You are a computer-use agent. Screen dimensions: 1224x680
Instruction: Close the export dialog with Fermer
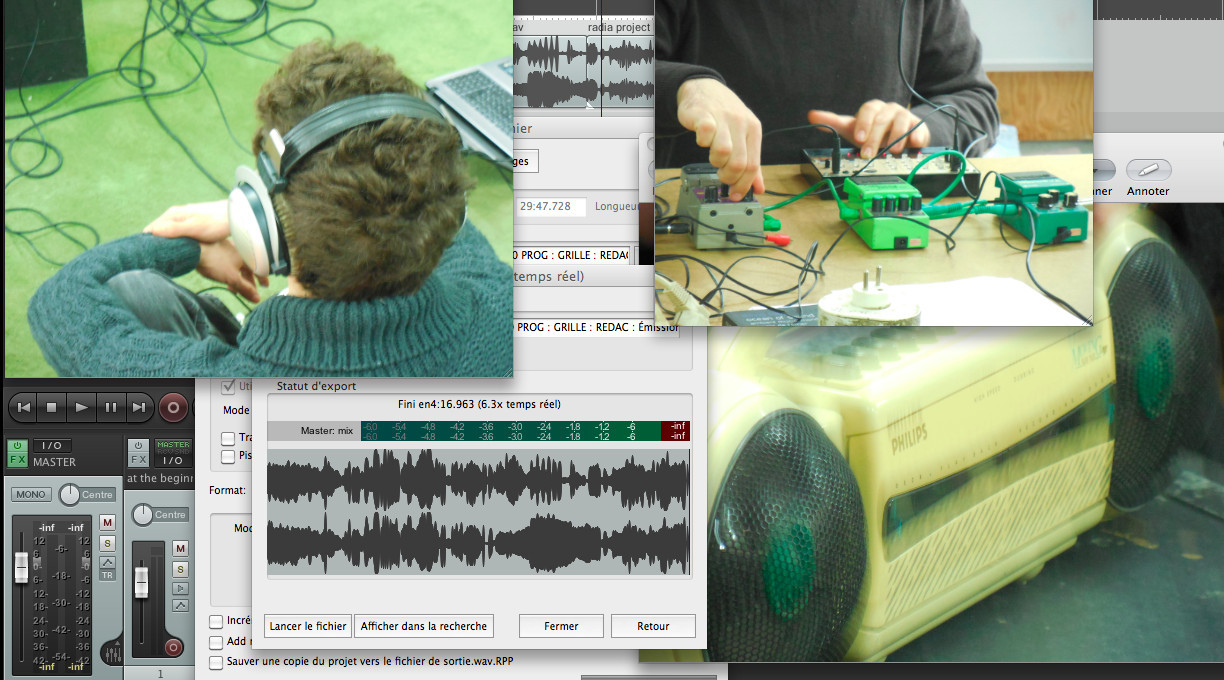(x=561, y=626)
